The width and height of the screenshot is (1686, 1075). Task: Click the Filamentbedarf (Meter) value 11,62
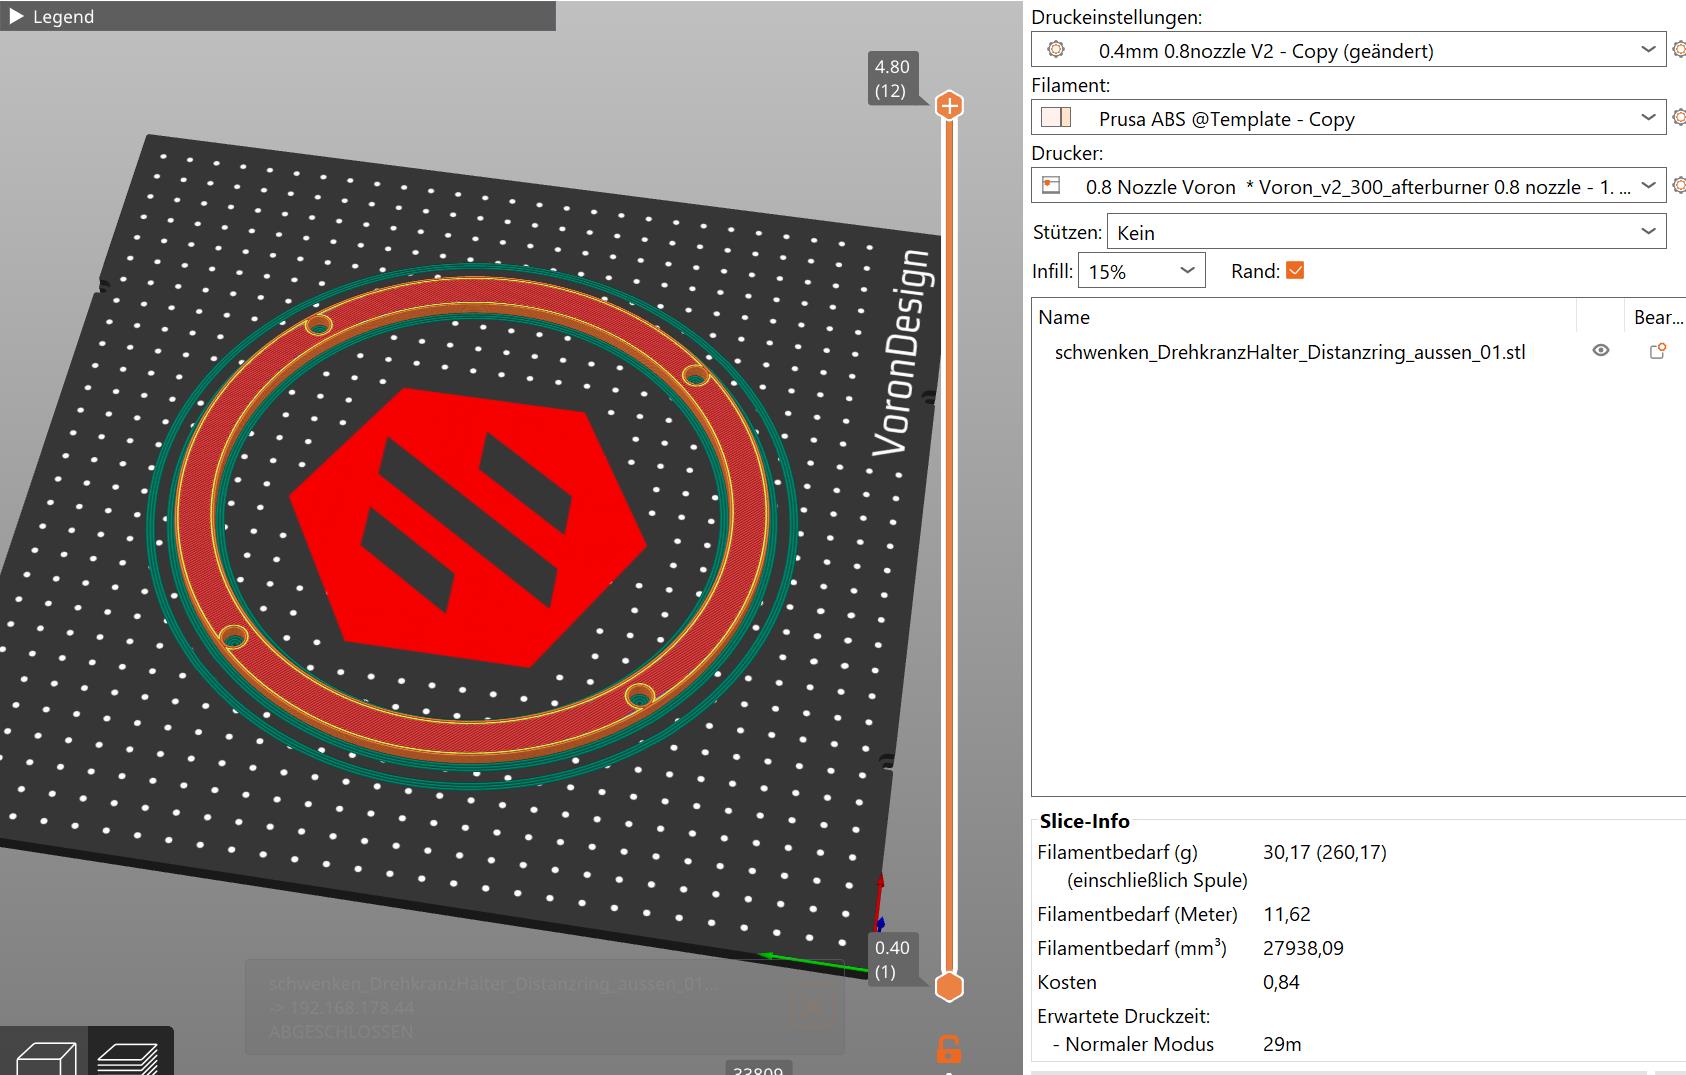click(1286, 914)
